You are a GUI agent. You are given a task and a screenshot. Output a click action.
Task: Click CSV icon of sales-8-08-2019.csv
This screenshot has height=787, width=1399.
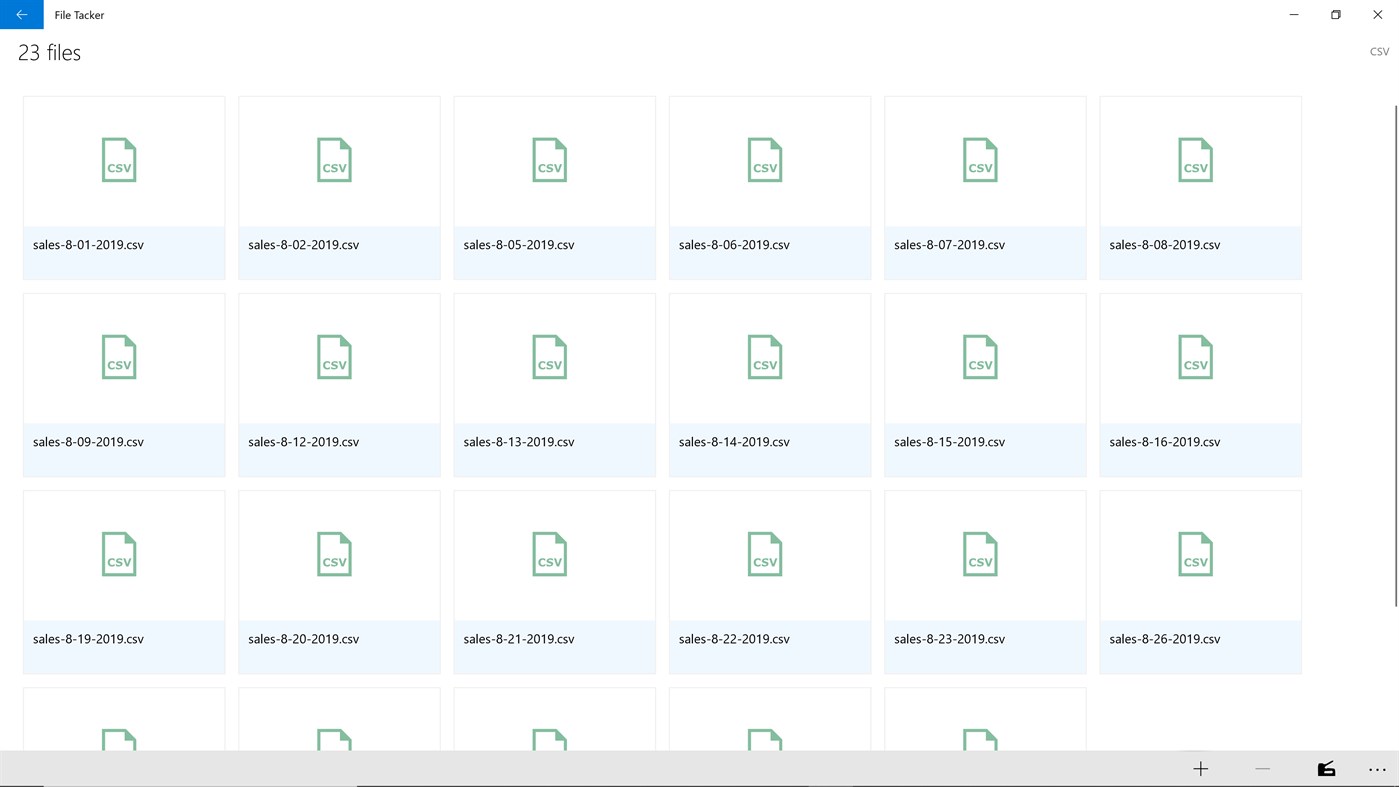1196,160
